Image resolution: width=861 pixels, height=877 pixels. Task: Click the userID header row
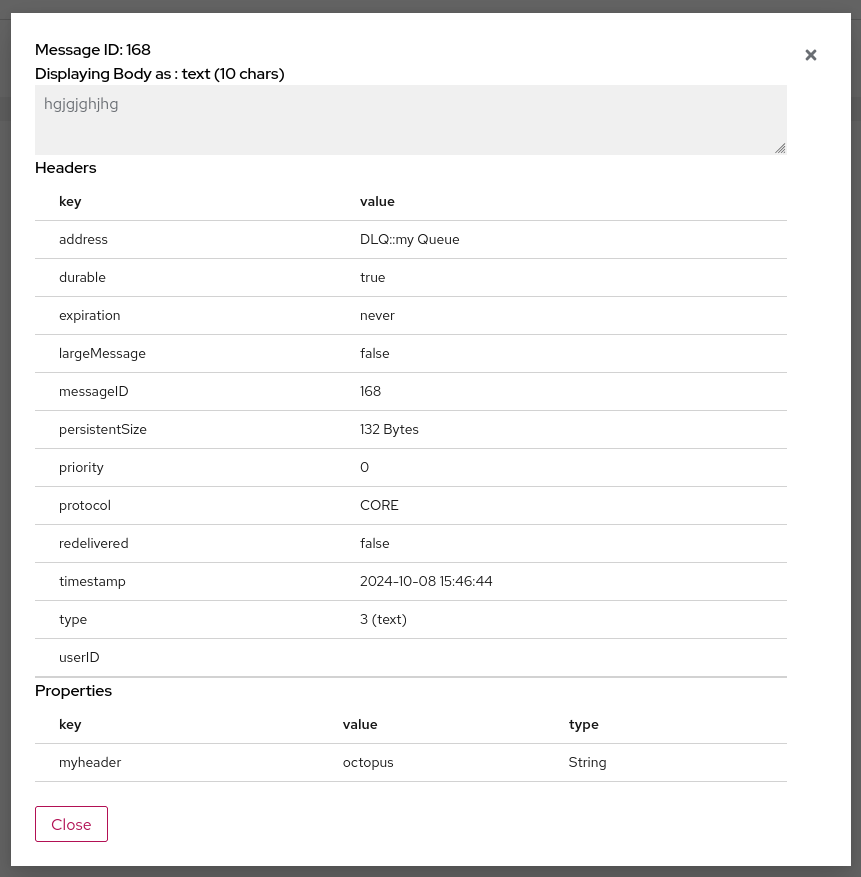[79, 657]
